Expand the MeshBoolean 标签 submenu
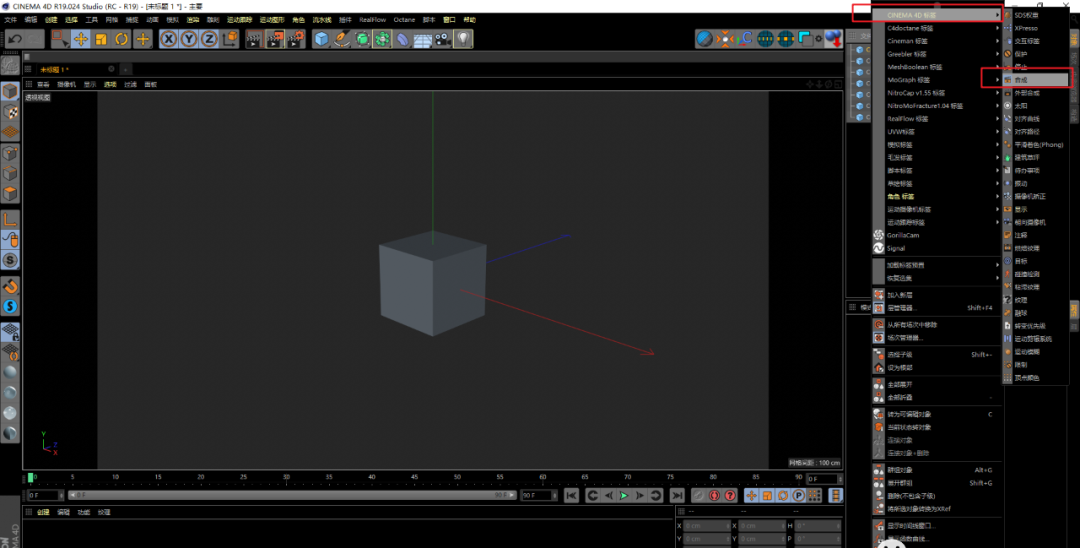The height and width of the screenshot is (548, 1080). (x=936, y=67)
